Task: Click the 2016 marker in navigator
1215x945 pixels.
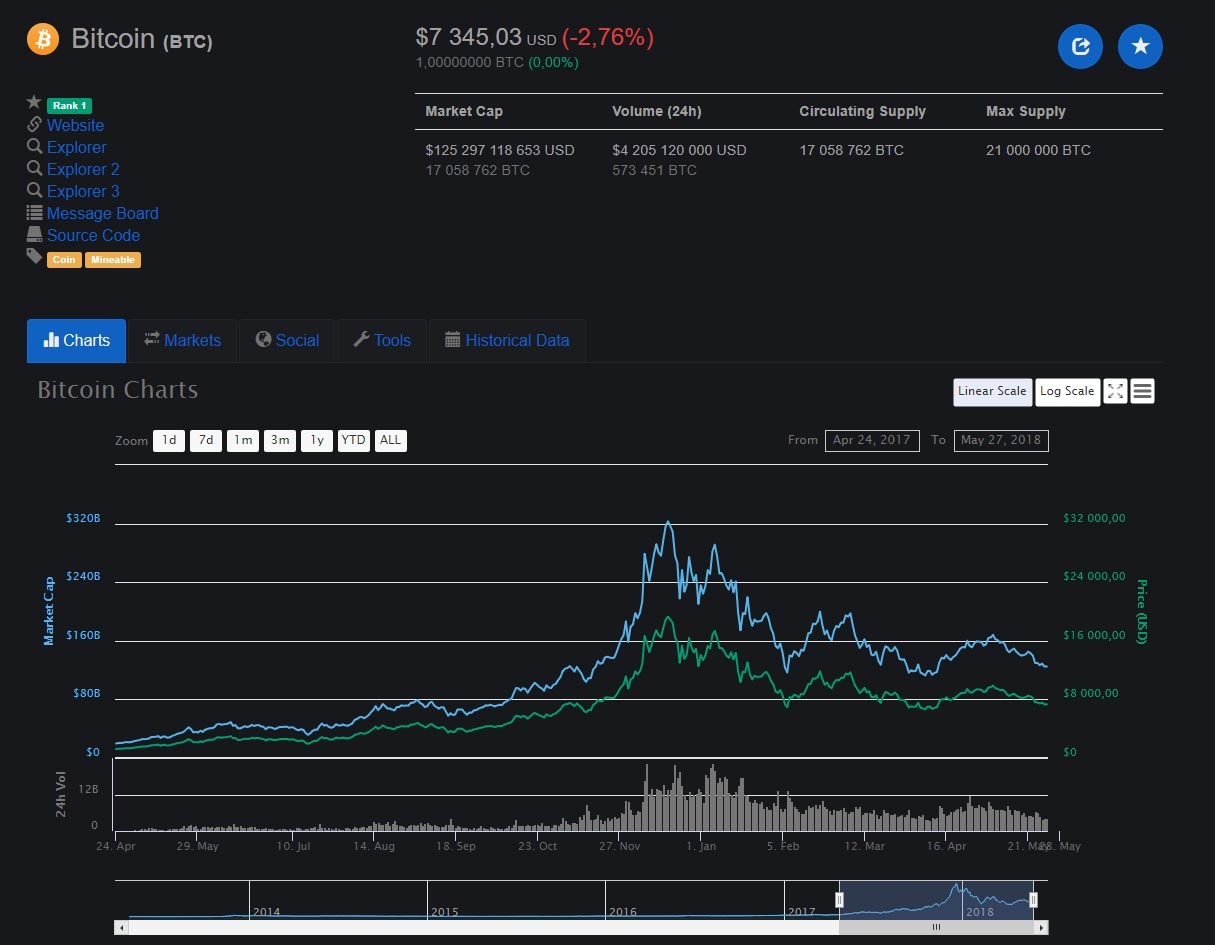Action: (x=623, y=912)
